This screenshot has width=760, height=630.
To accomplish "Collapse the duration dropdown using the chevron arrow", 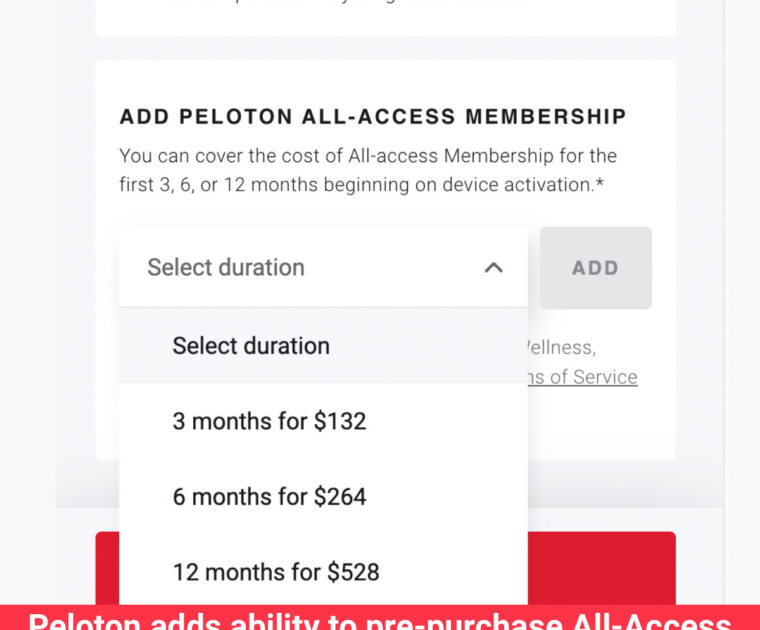I will (x=493, y=268).
